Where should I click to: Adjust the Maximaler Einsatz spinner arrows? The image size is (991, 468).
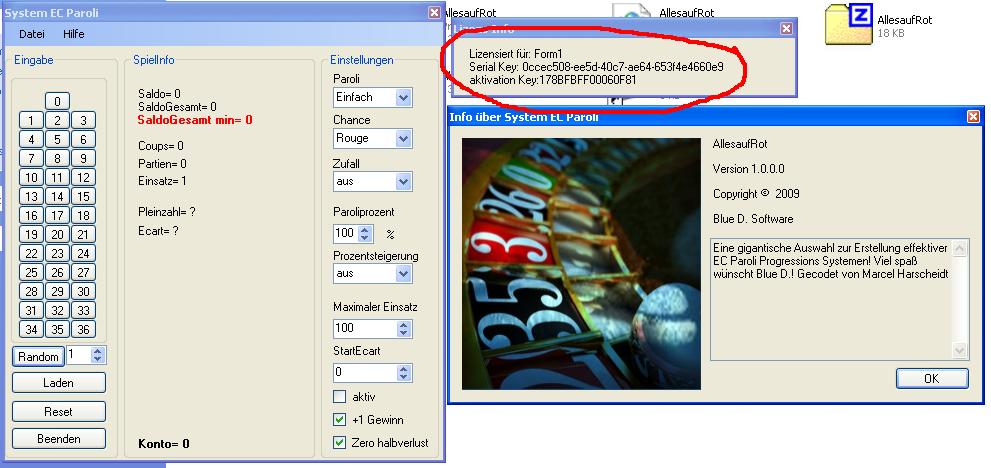pos(404,328)
